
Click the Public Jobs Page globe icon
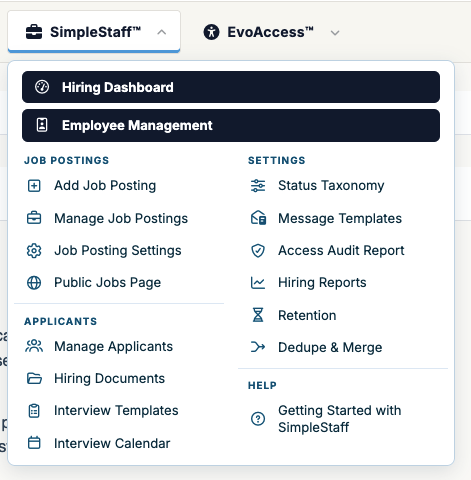coord(34,283)
